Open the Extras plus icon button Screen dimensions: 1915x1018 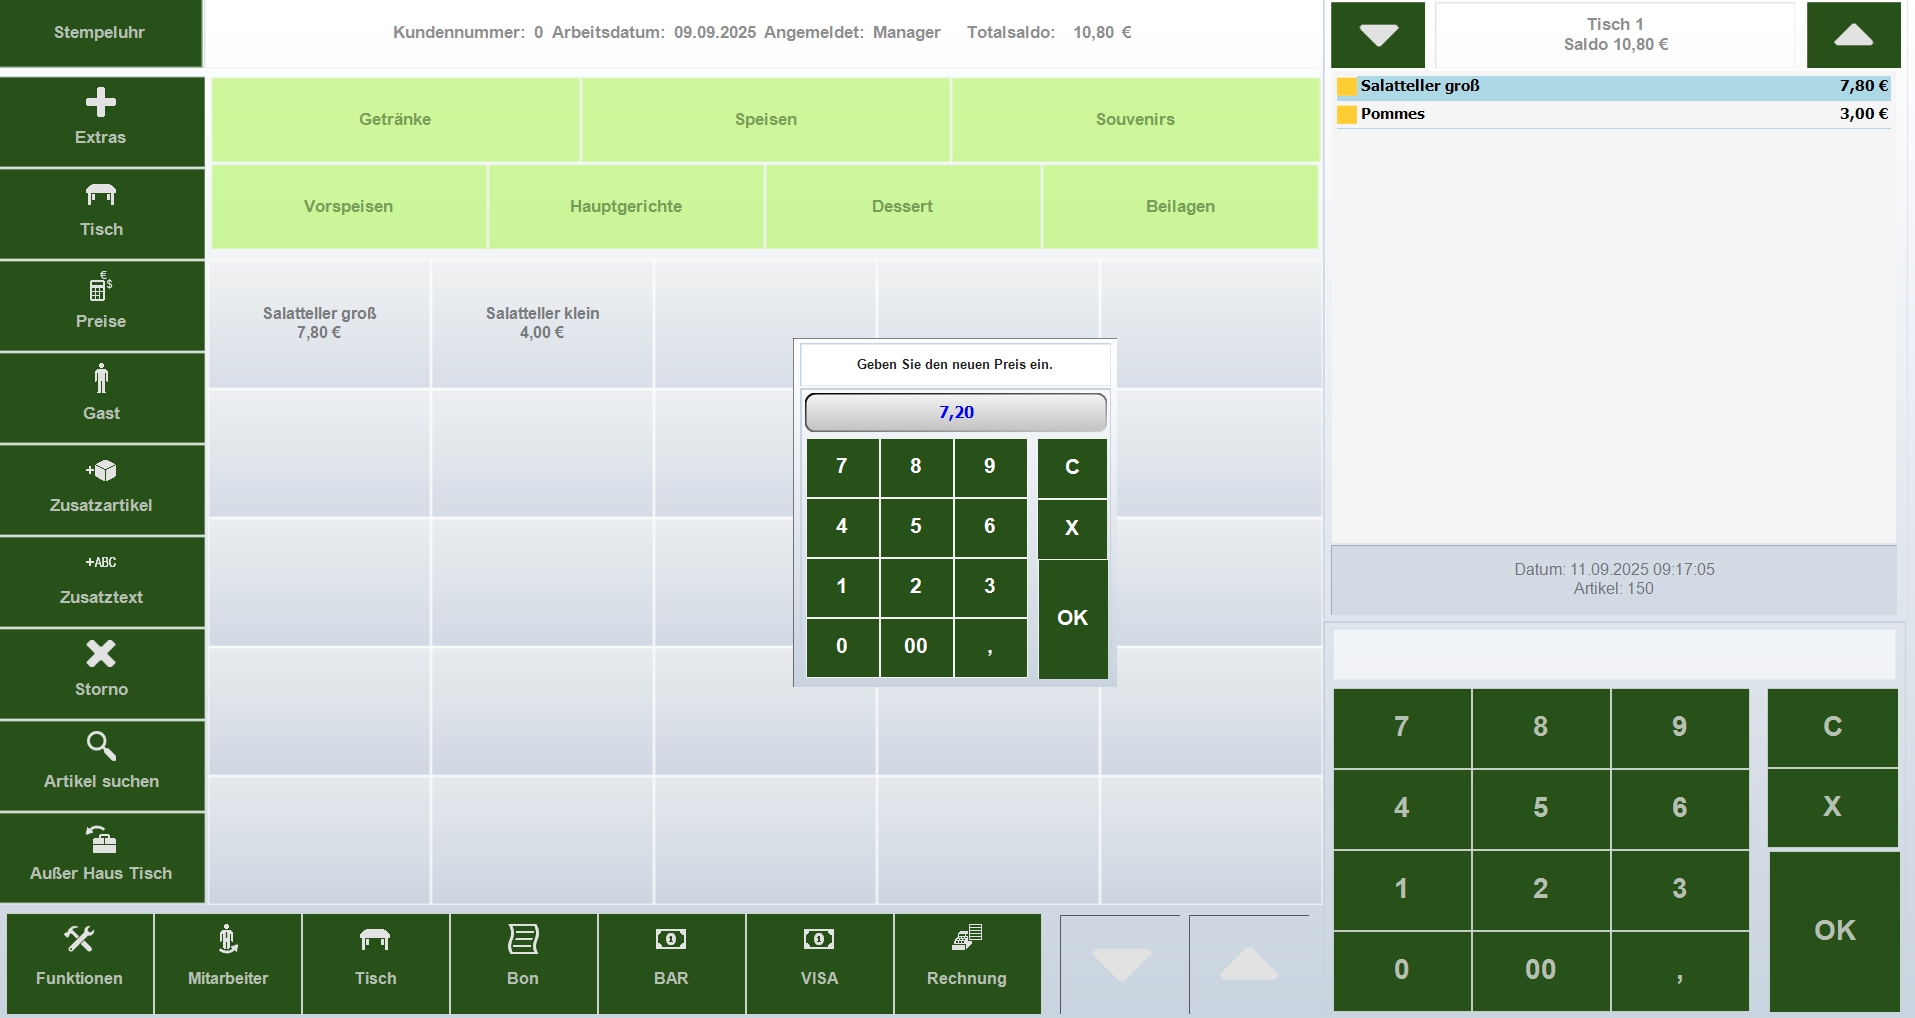click(x=101, y=121)
